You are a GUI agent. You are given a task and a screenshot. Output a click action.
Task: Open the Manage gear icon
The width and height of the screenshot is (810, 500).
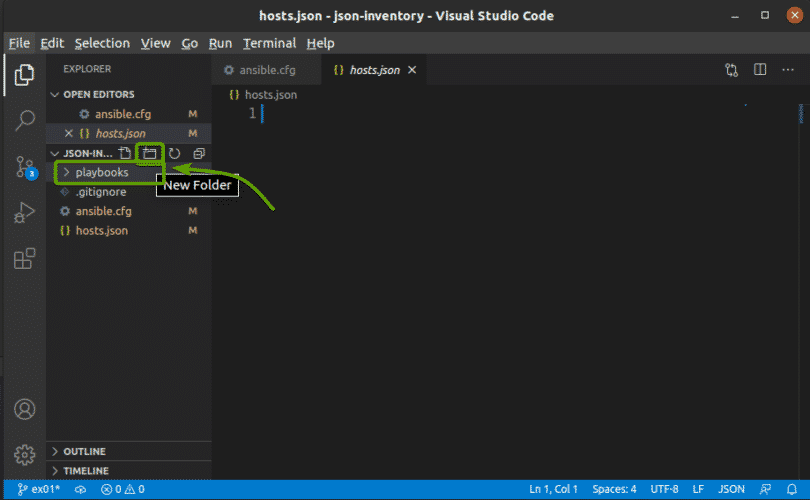[24, 455]
